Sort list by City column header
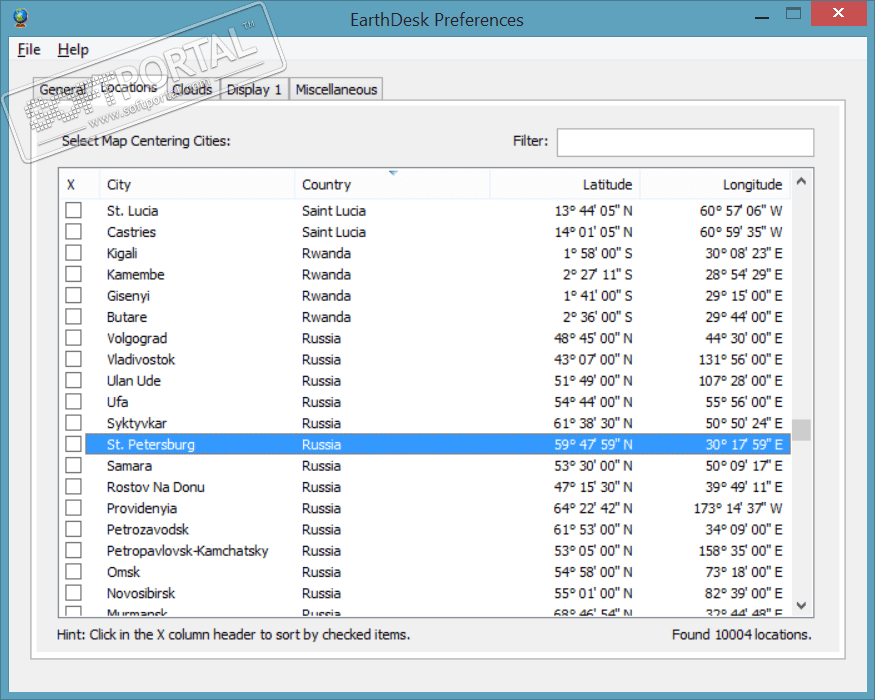 (x=197, y=184)
